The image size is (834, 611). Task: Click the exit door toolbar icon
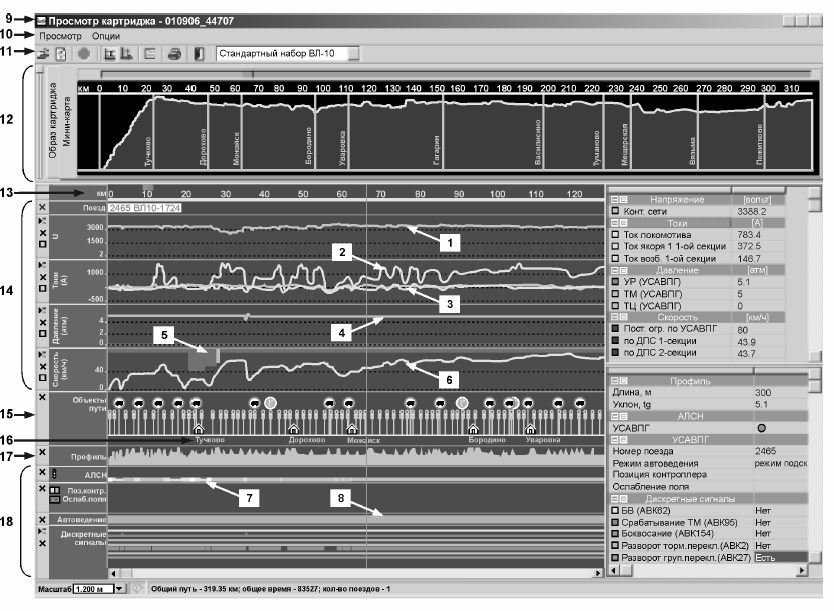click(199, 54)
